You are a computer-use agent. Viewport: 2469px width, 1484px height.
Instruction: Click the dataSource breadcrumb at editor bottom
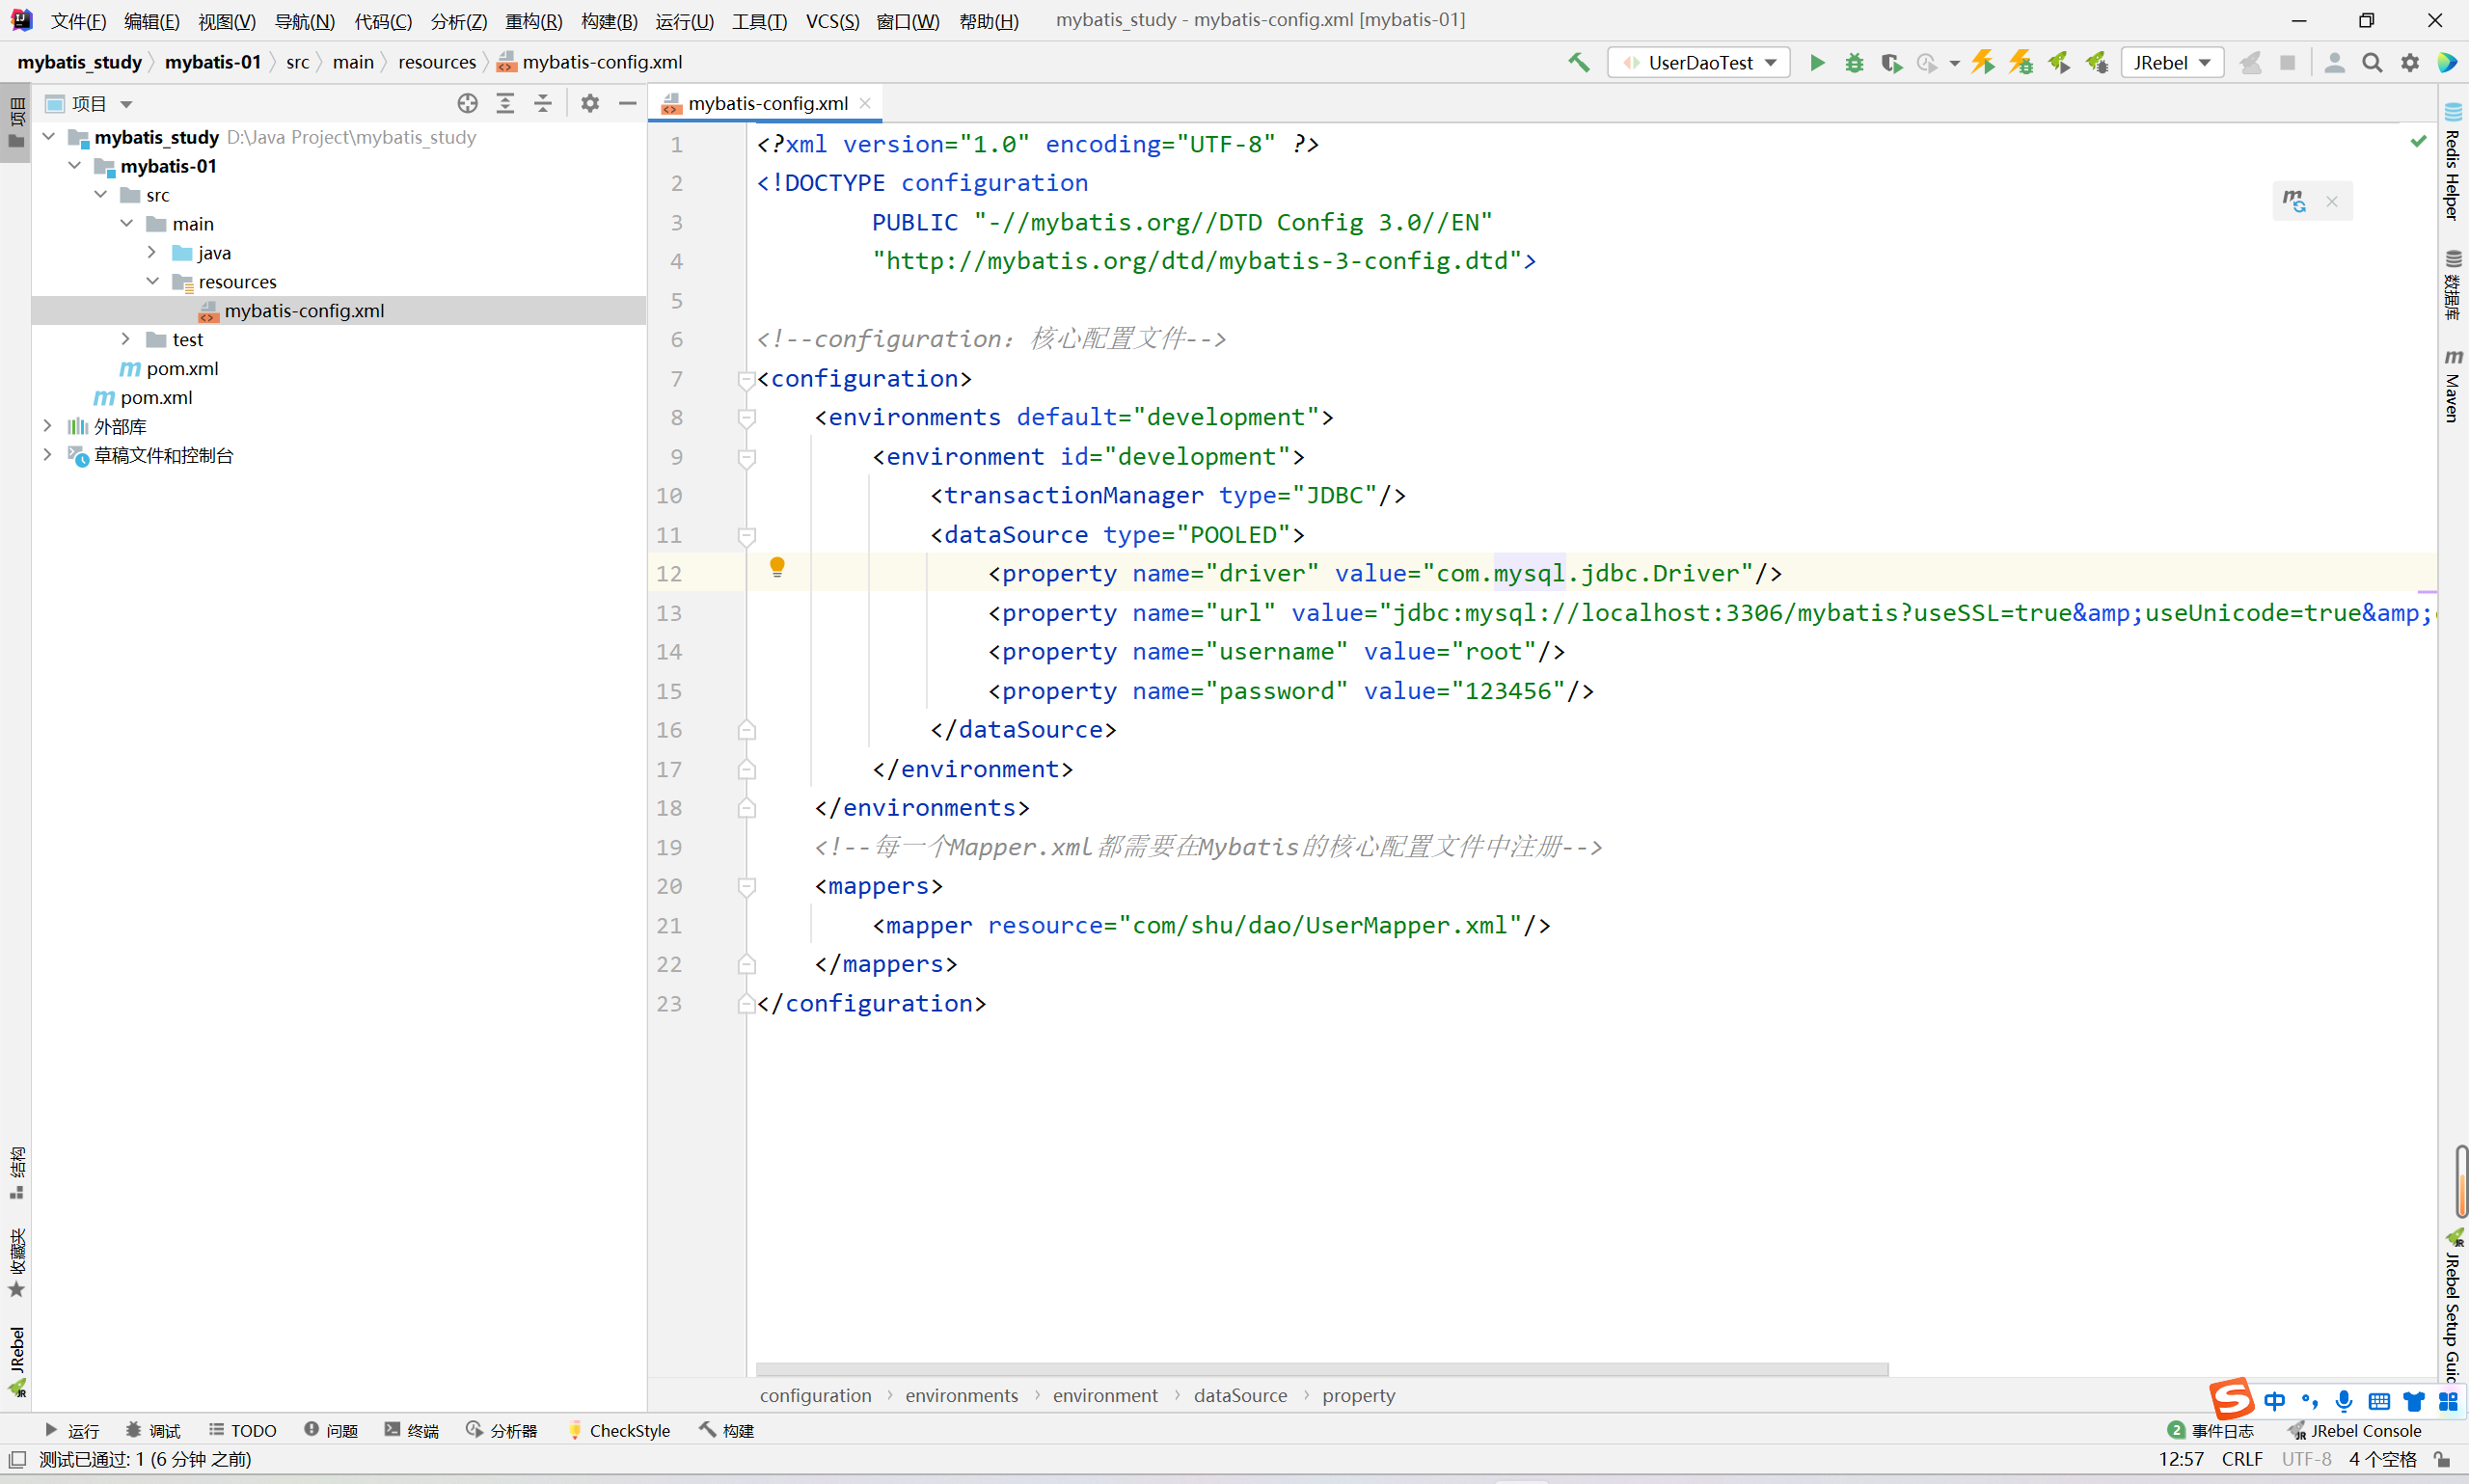click(x=1240, y=1396)
